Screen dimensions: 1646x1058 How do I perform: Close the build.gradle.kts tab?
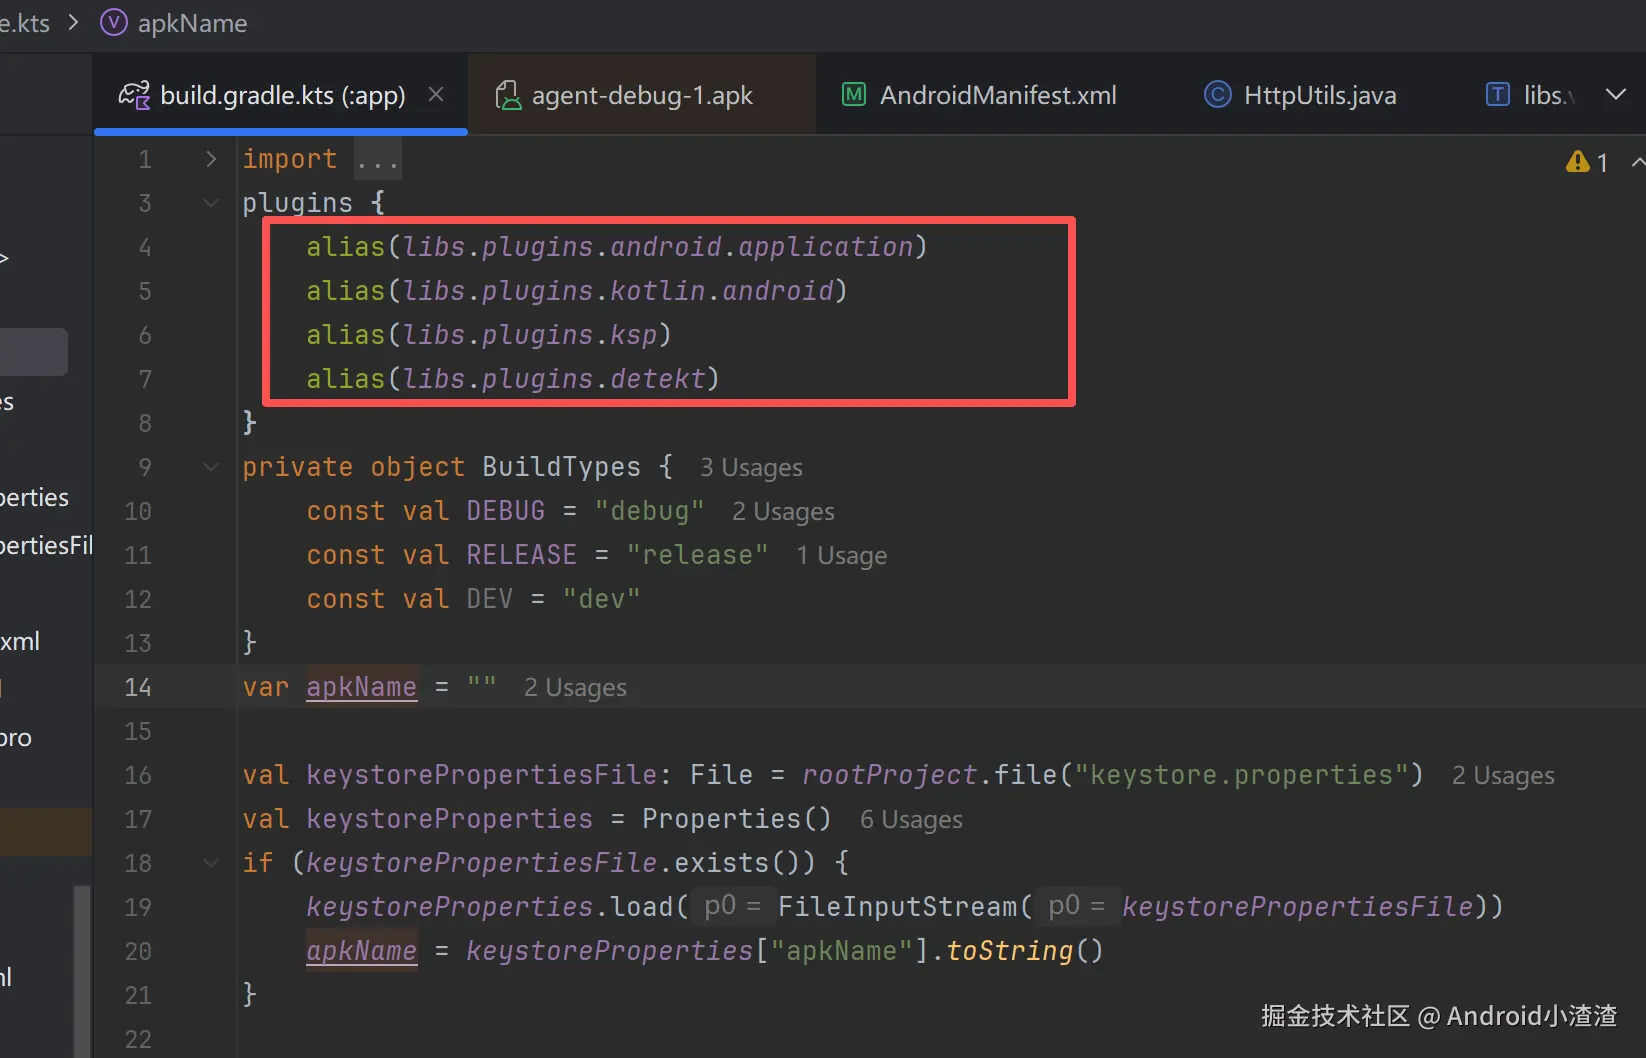coord(436,94)
